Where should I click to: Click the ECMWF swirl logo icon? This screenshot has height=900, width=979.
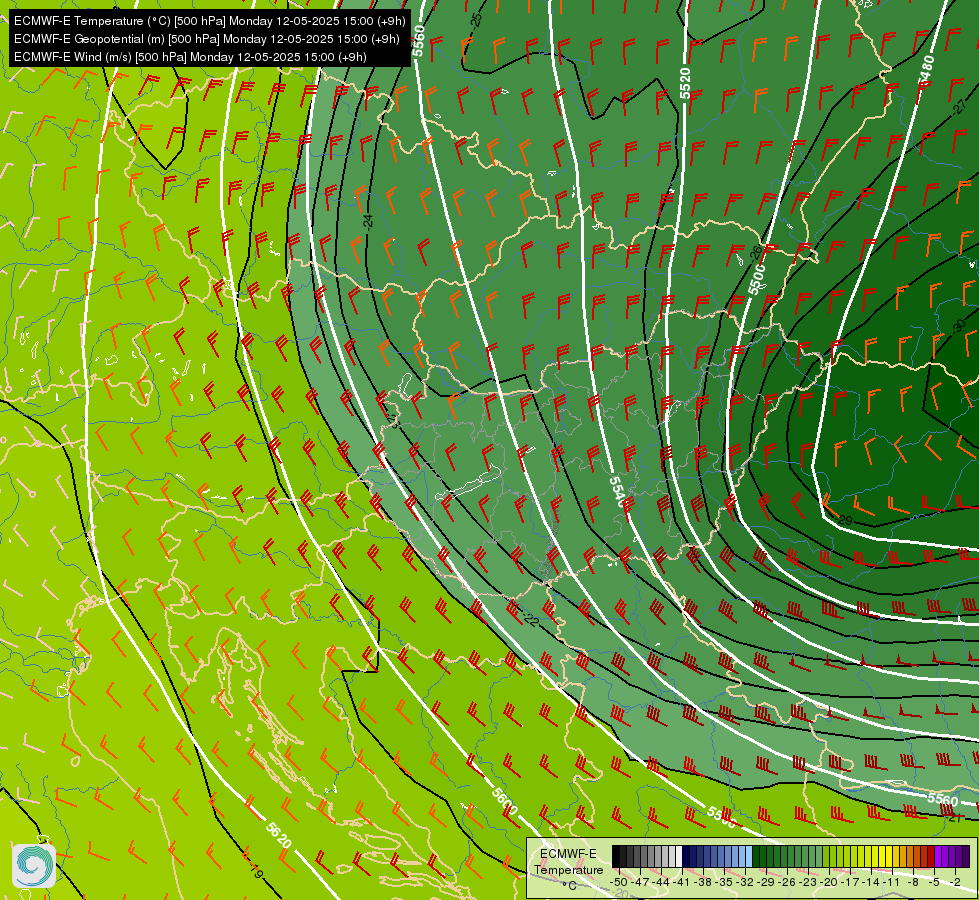coord(34,865)
